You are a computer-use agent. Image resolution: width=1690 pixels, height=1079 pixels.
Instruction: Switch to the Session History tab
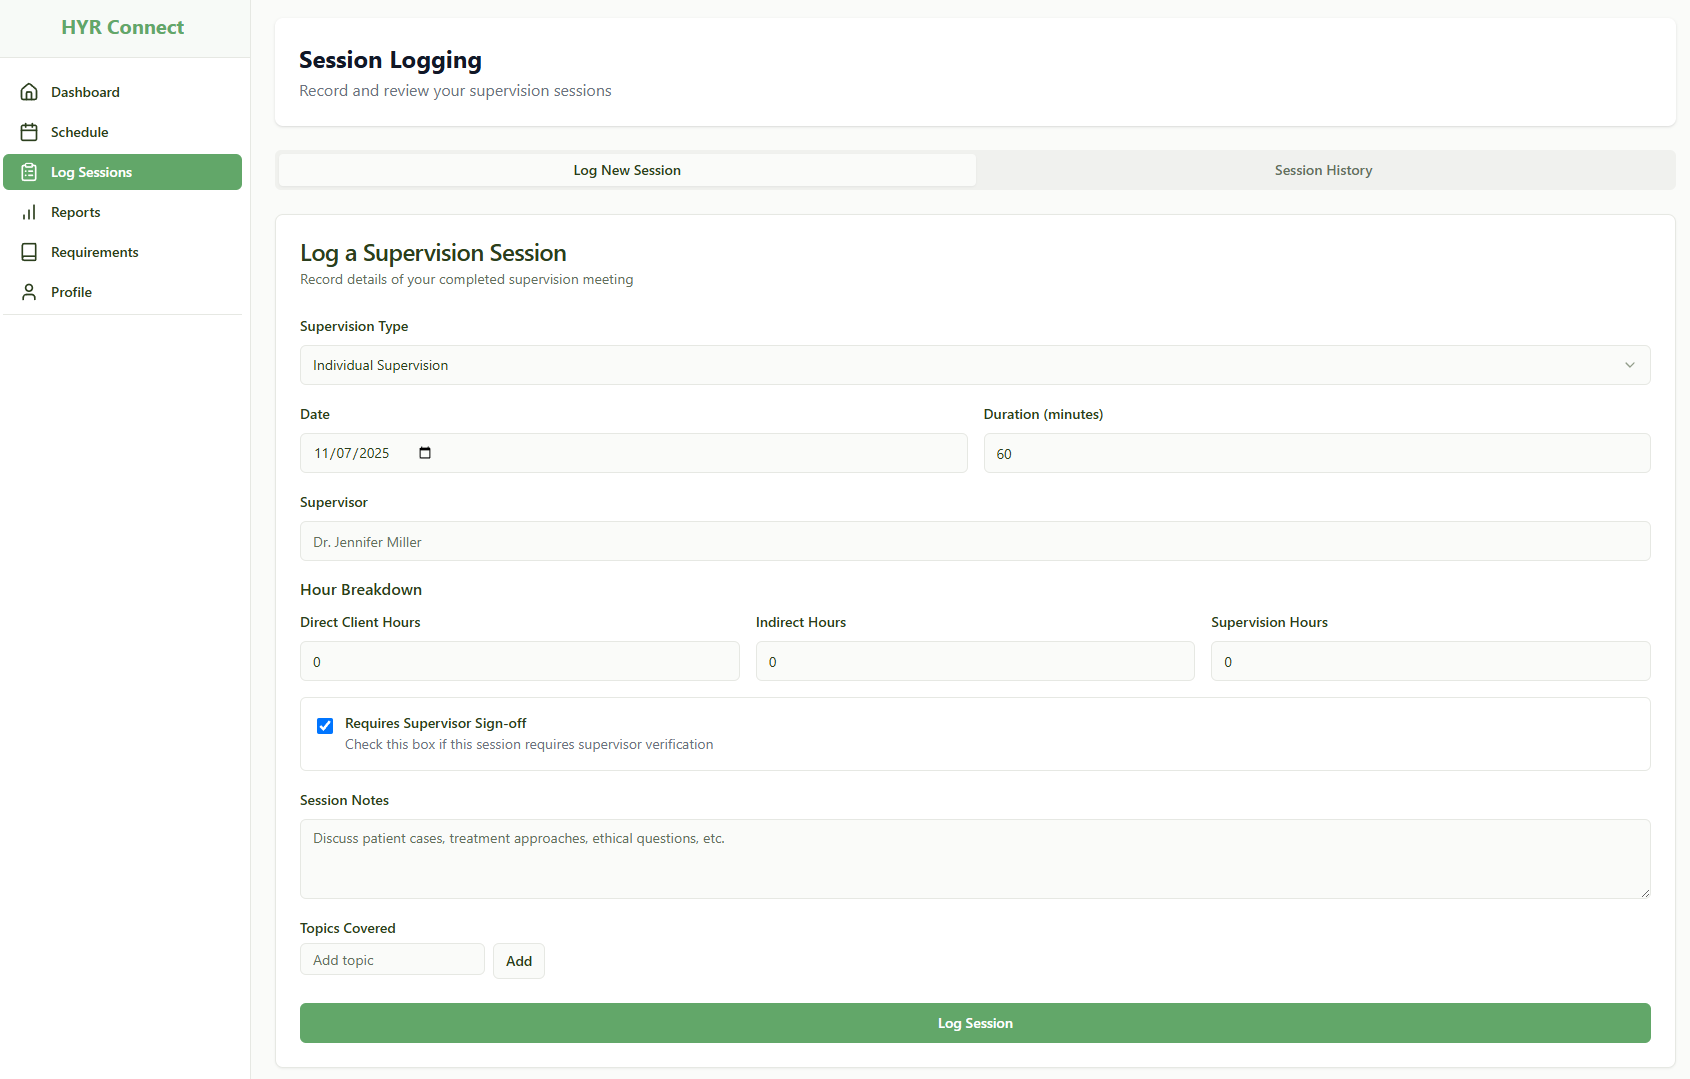(x=1322, y=169)
